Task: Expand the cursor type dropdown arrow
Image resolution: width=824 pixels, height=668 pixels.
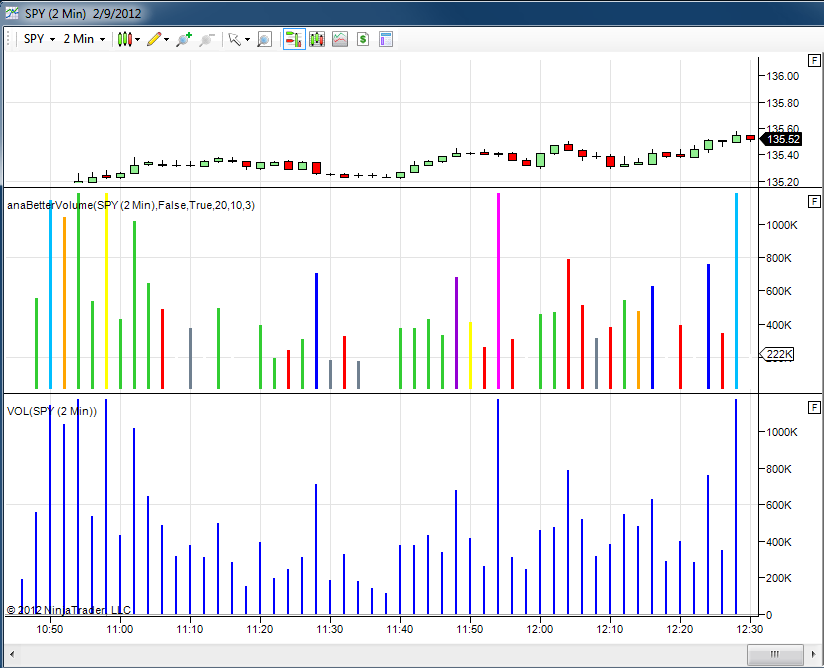Action: coord(248,39)
